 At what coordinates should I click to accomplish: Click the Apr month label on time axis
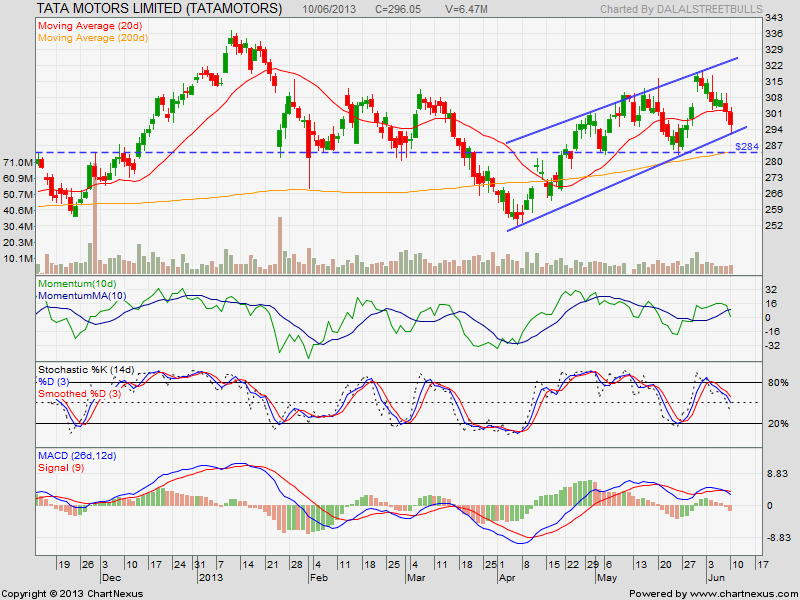point(505,578)
